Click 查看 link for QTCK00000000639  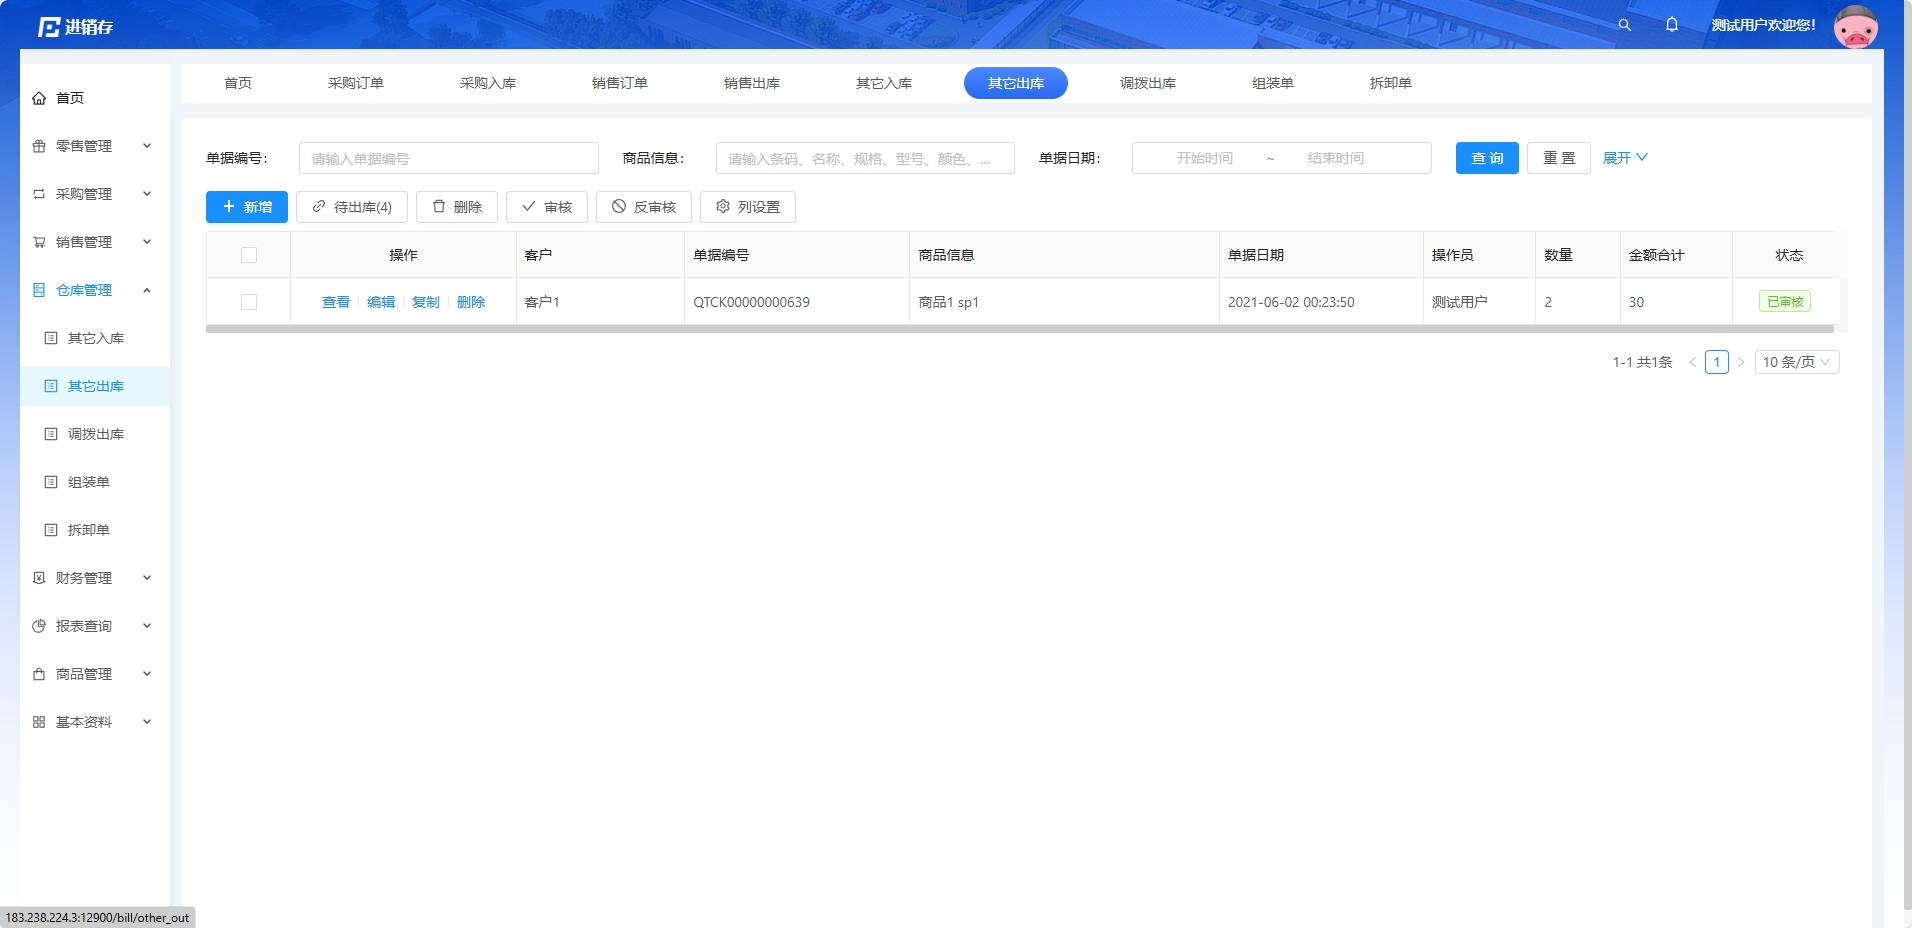point(336,302)
